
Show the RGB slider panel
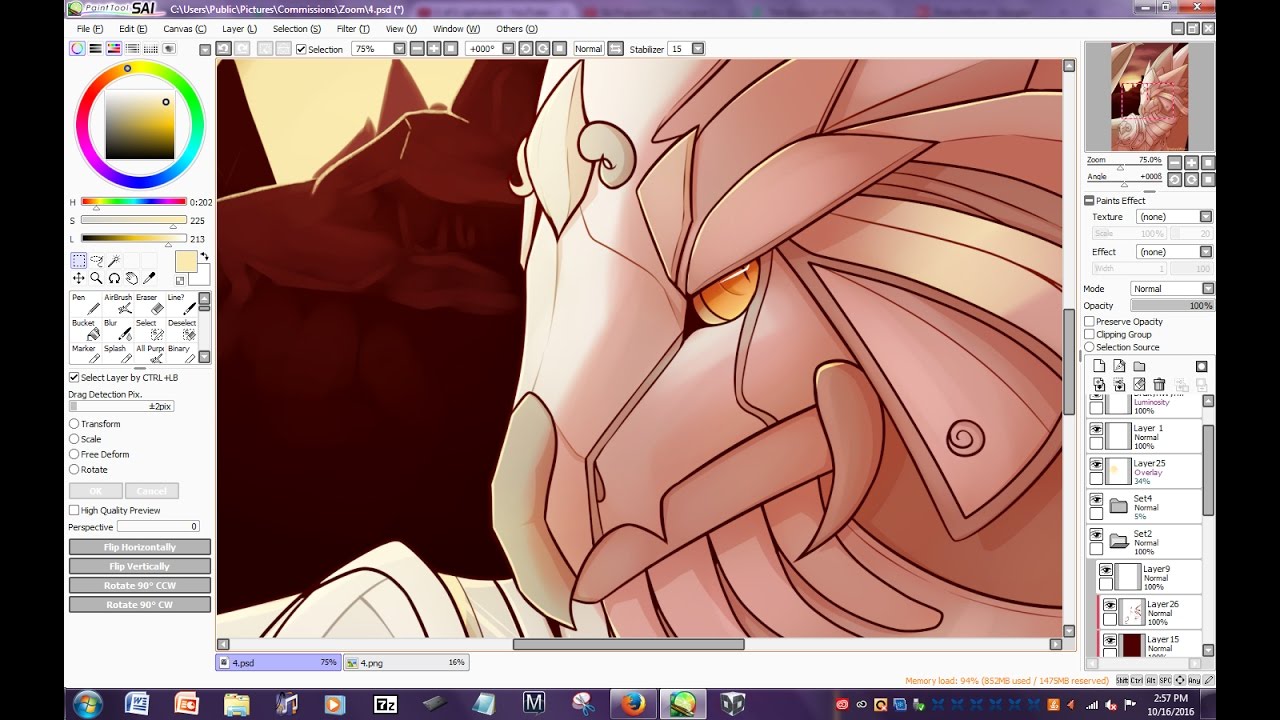96,48
